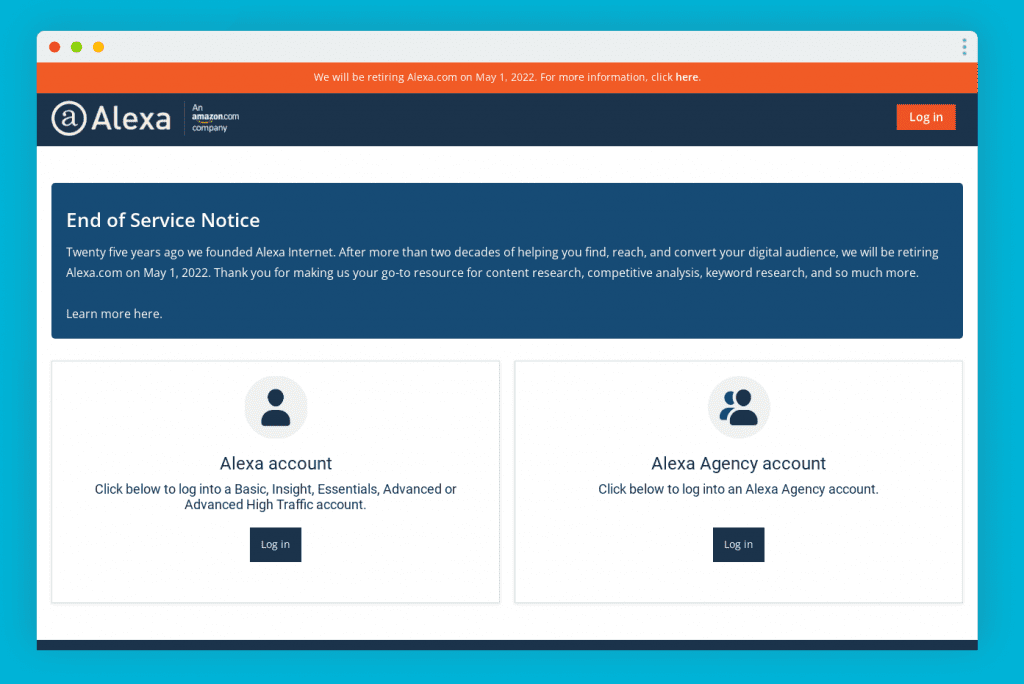The image size is (1024, 684).
Task: Log in to the Alexa Agency account
Action: [x=738, y=544]
